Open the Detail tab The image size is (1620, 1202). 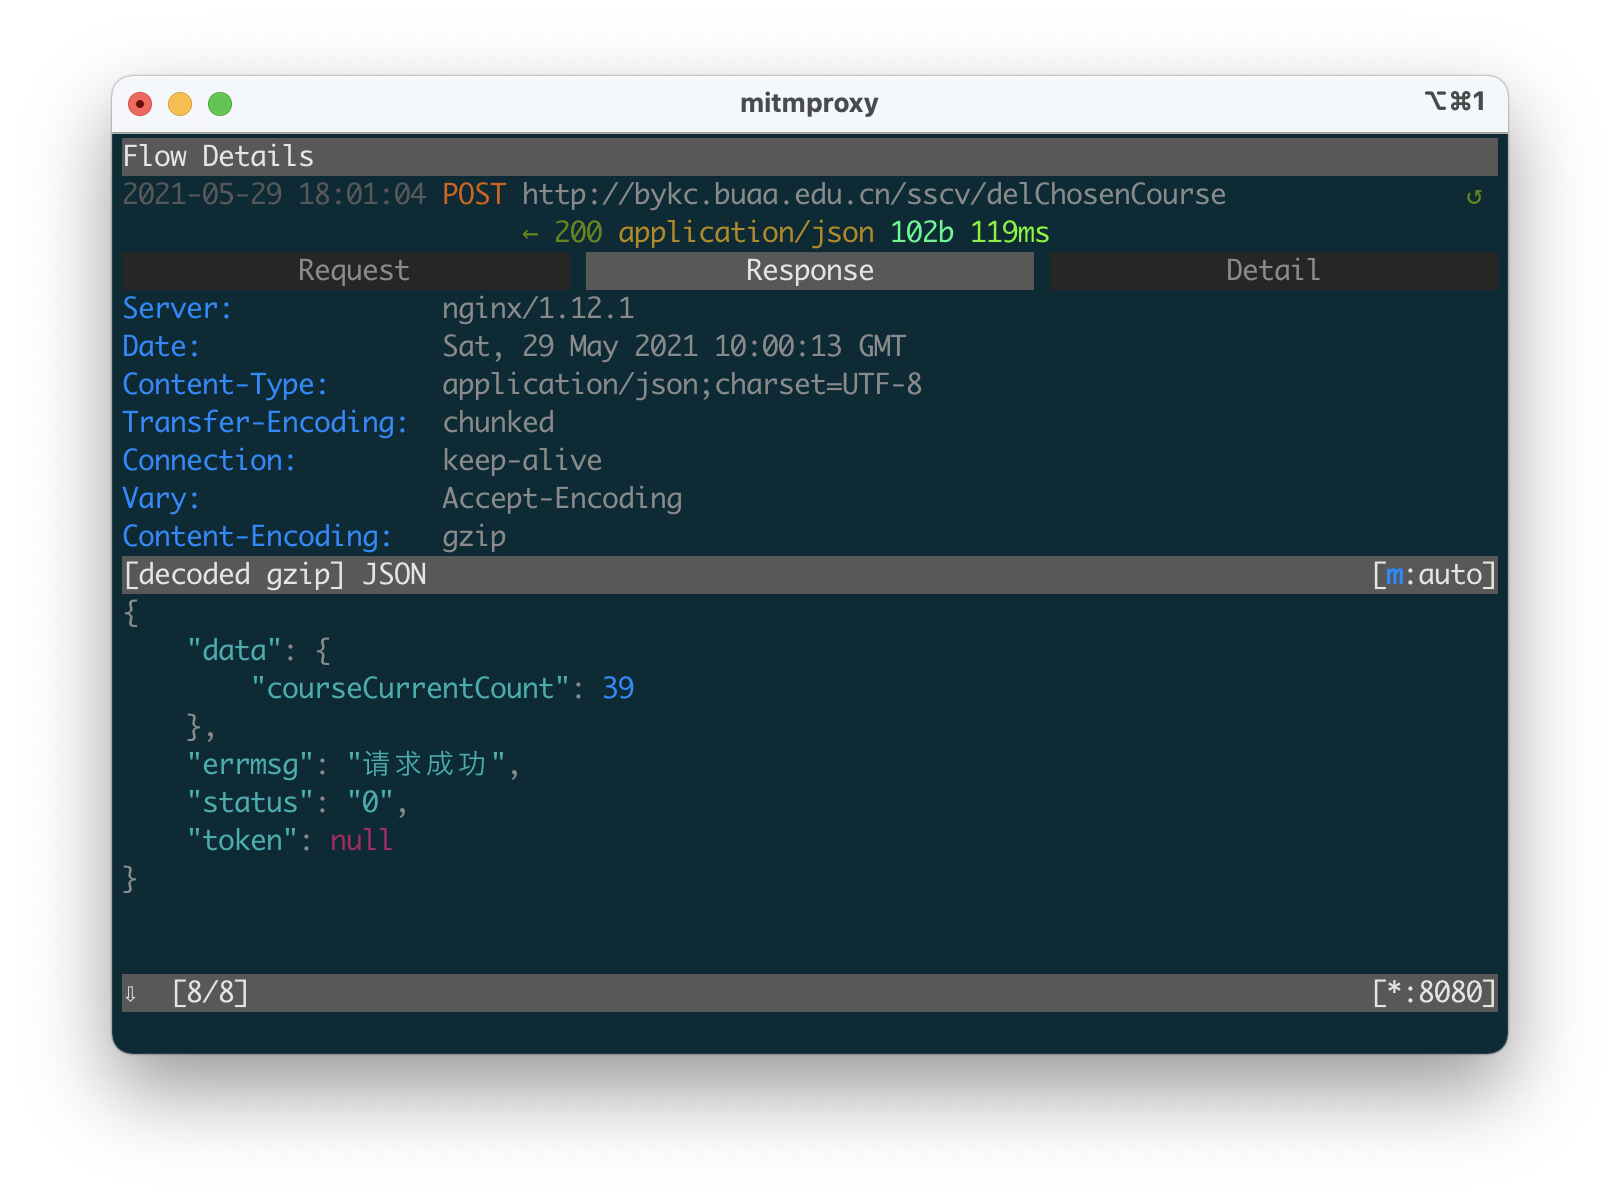(1273, 271)
